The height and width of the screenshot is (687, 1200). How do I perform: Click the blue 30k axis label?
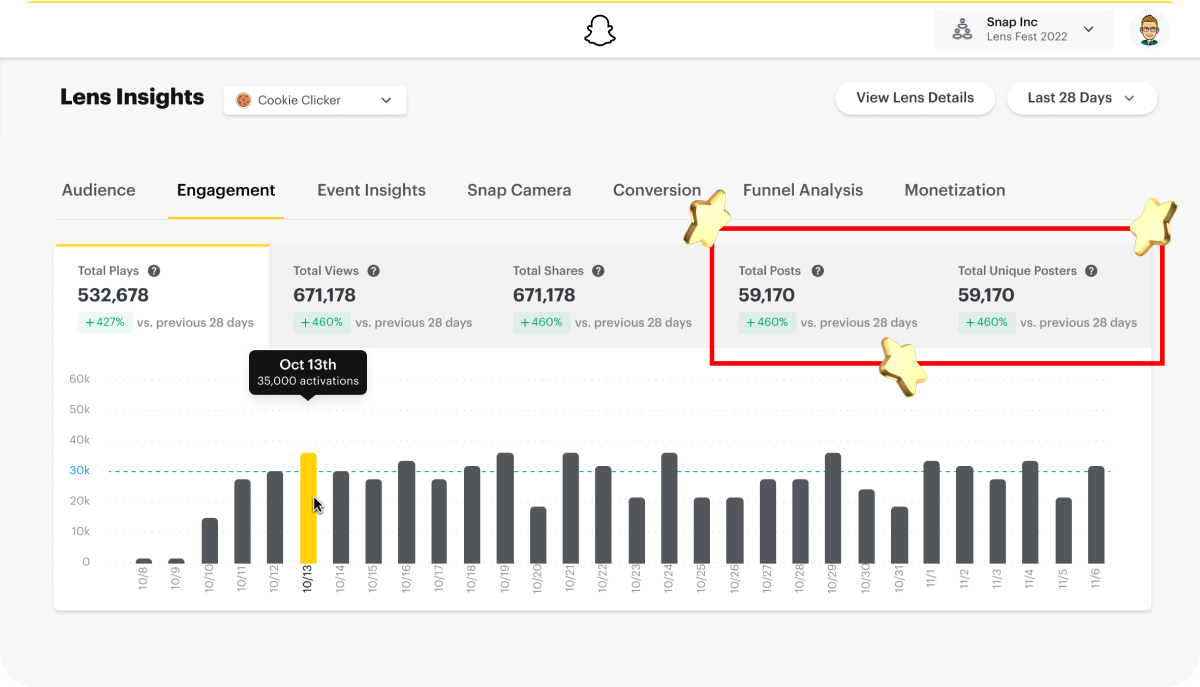80,470
